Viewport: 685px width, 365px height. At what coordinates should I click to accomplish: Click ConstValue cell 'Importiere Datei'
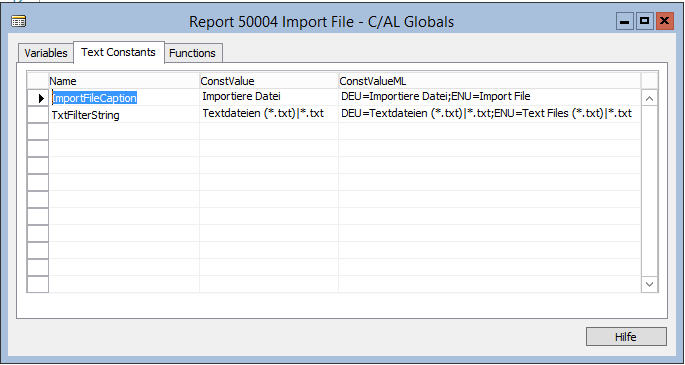click(x=269, y=97)
